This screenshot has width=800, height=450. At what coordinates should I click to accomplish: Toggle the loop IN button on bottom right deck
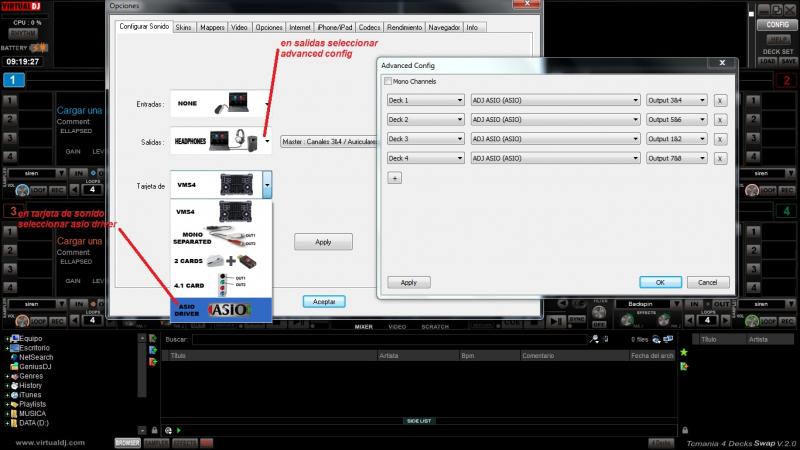click(x=694, y=304)
